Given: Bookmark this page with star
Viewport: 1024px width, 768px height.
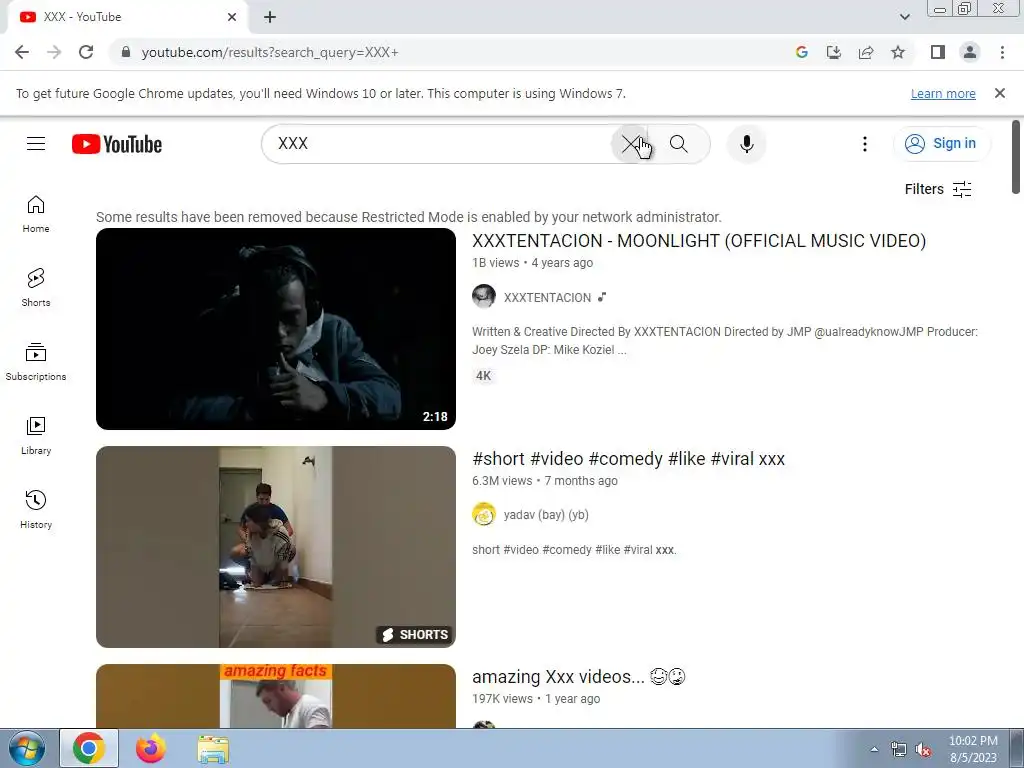Looking at the screenshot, I should pyautogui.click(x=898, y=52).
